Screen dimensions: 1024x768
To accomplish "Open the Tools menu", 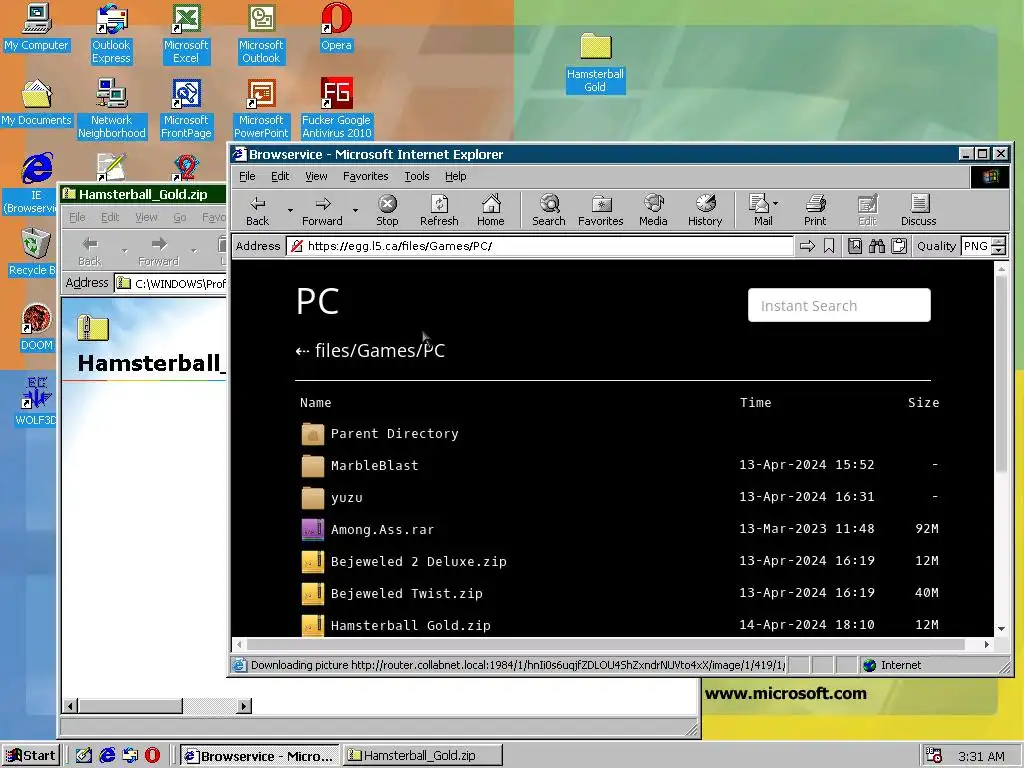I will click(x=417, y=176).
